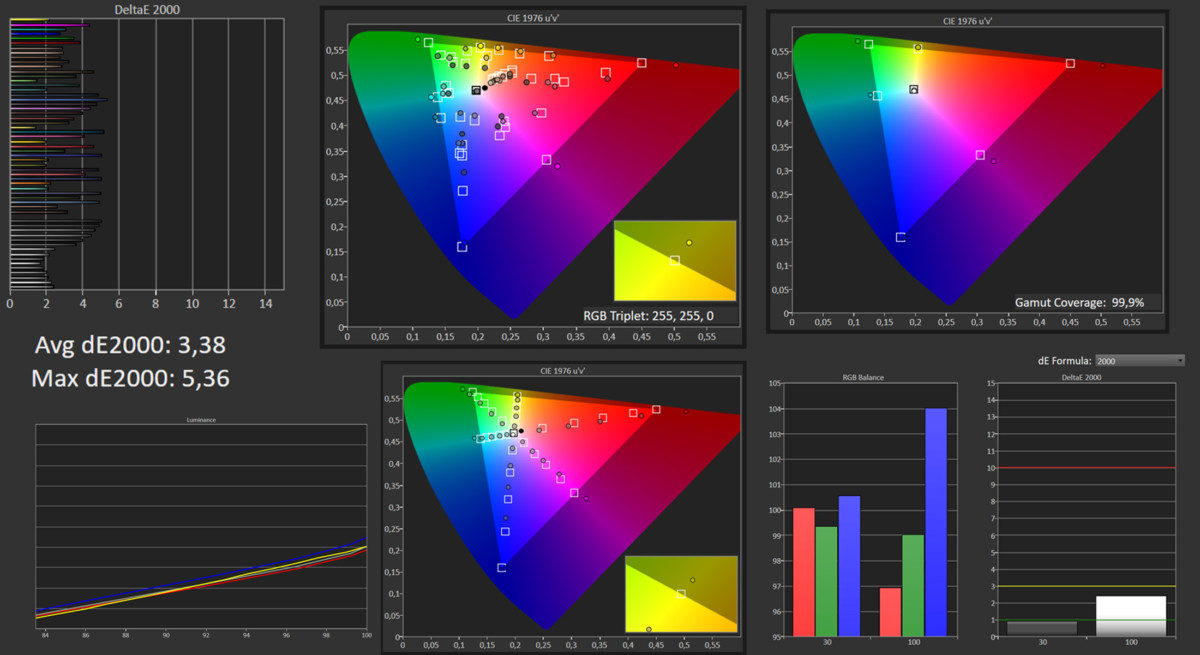The image size is (1200, 655).
Task: Select the yellow zoom inset in top CIE chart
Action: point(675,260)
